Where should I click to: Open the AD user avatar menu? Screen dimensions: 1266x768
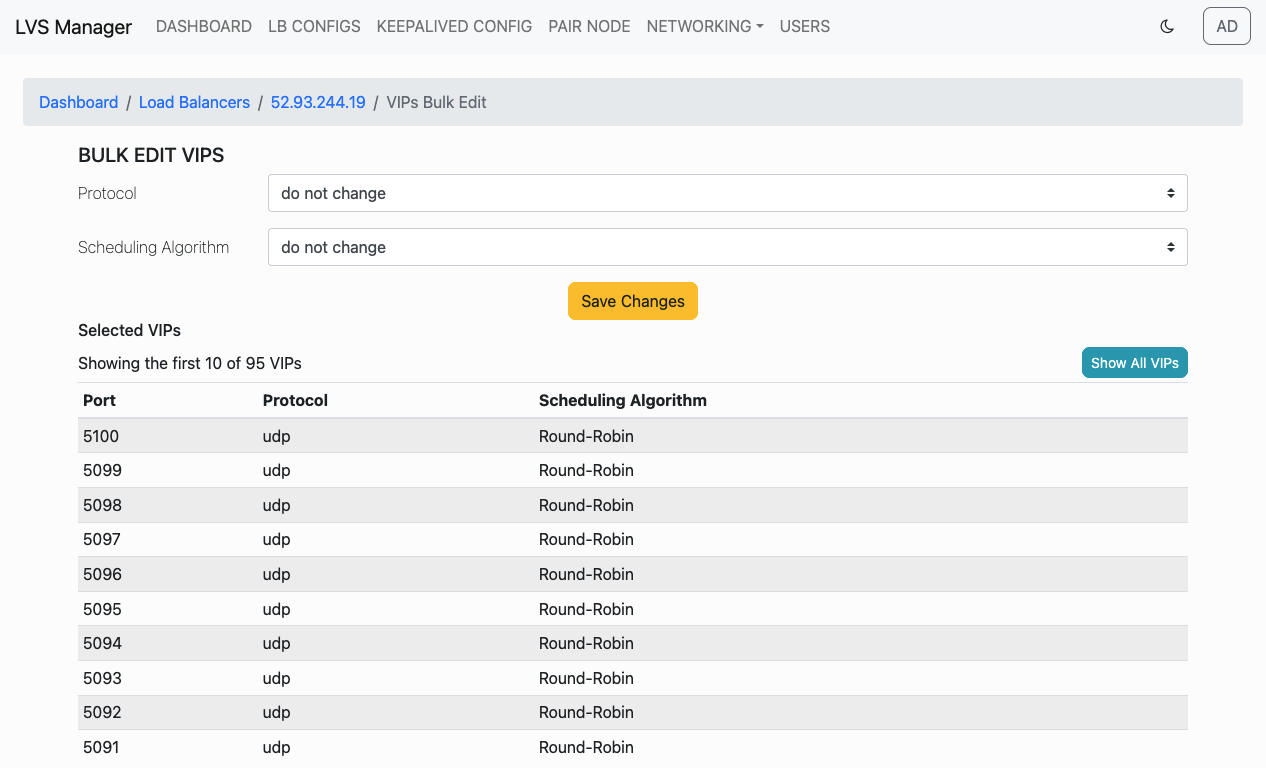pyautogui.click(x=1227, y=27)
